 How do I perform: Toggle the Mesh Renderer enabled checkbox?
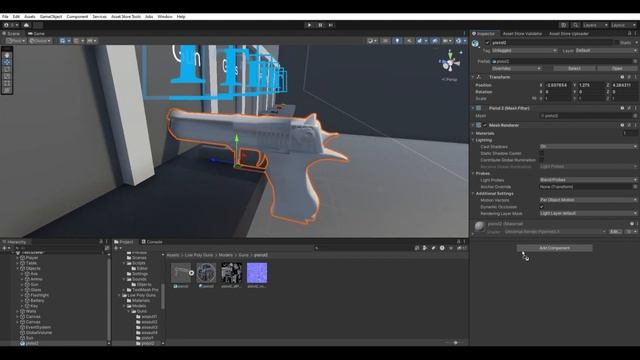[485, 125]
